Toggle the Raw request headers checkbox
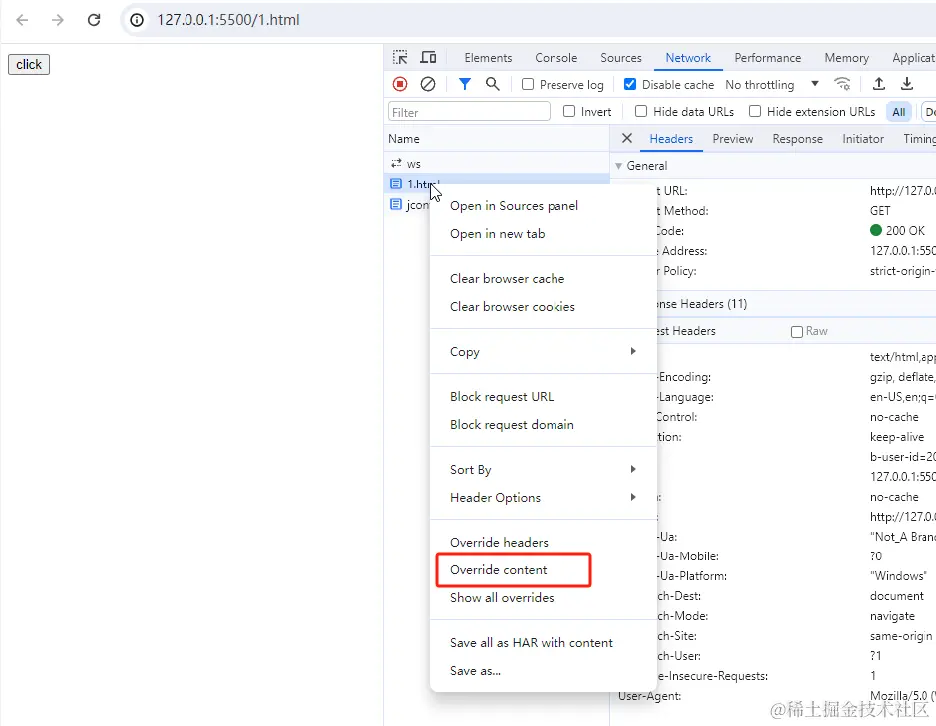This screenshot has height=726, width=936. click(797, 331)
